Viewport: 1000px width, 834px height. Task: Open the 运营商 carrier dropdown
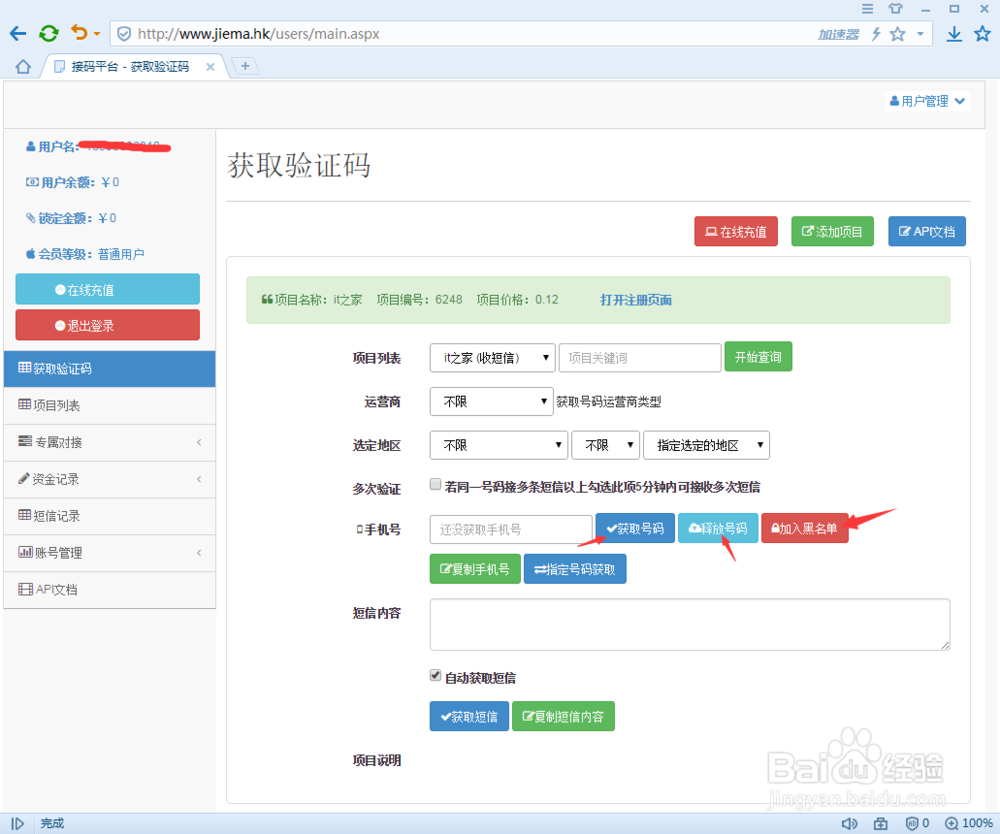click(x=491, y=401)
